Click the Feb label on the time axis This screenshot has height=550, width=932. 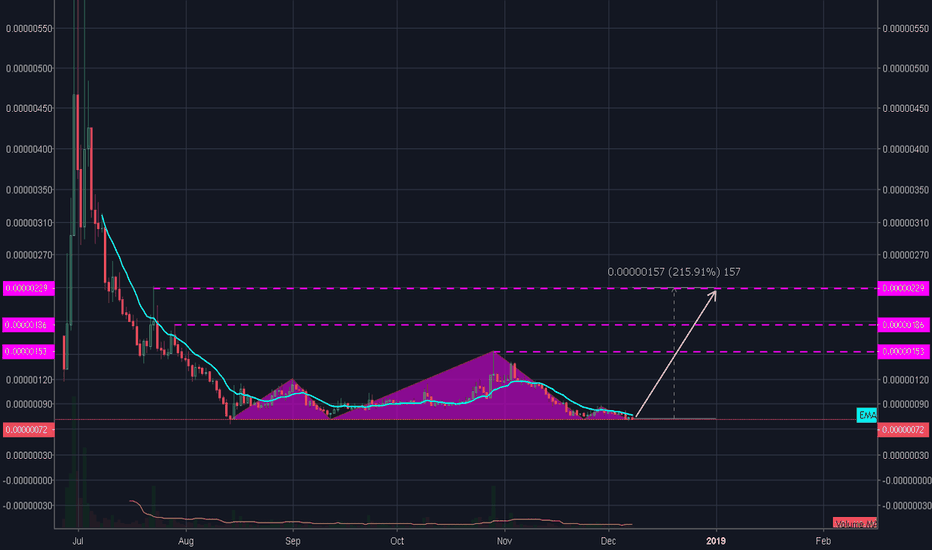pos(823,540)
